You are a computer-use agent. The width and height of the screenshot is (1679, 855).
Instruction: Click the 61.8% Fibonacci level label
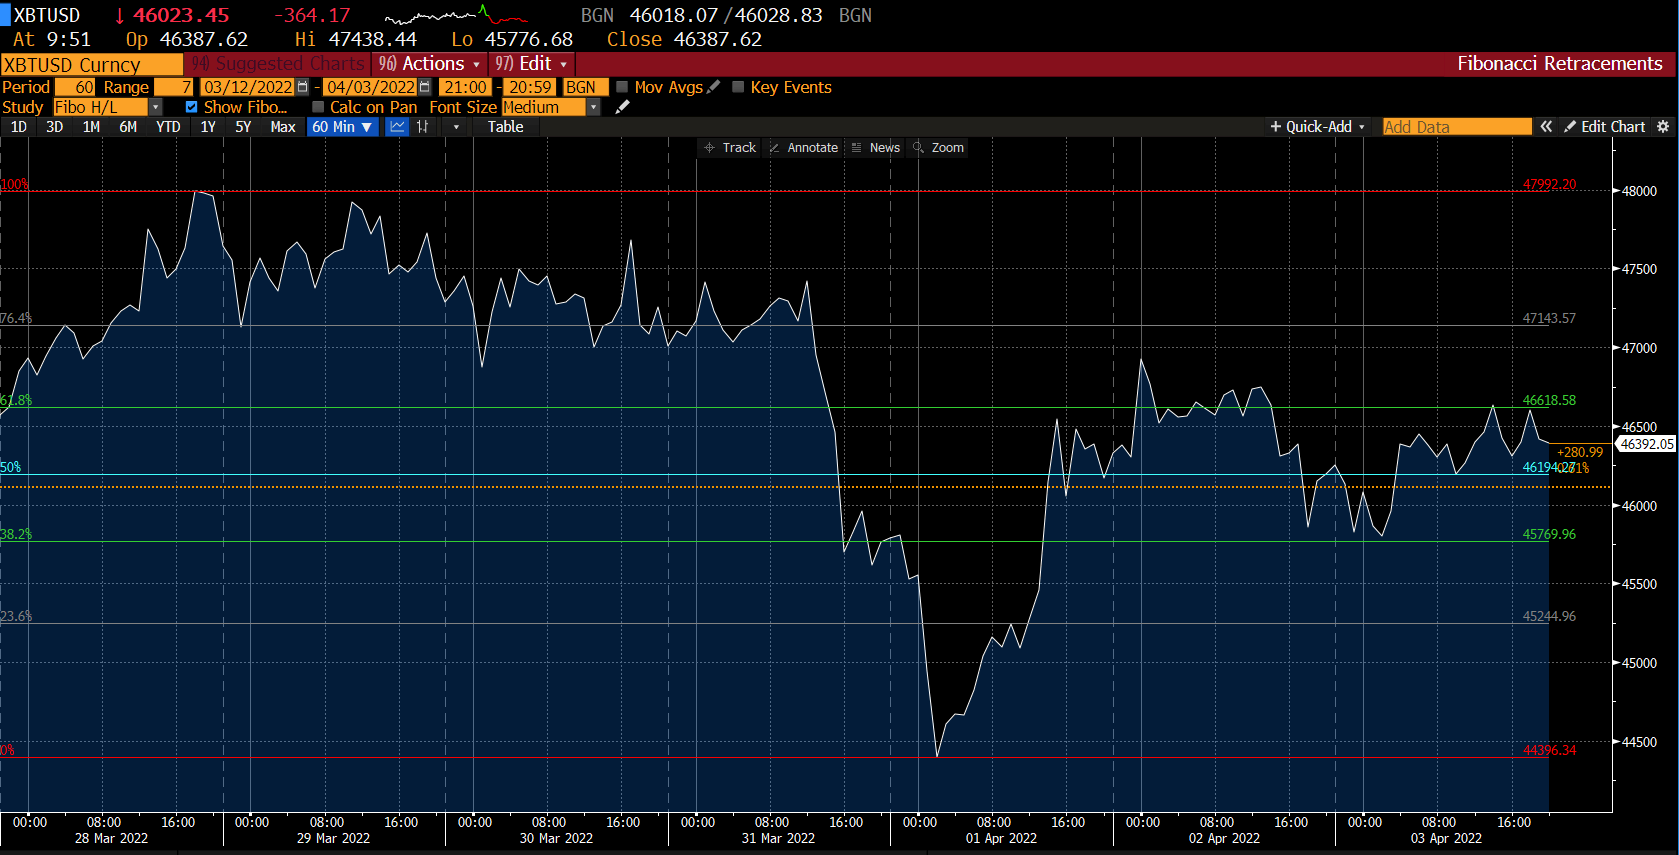[x=16, y=400]
